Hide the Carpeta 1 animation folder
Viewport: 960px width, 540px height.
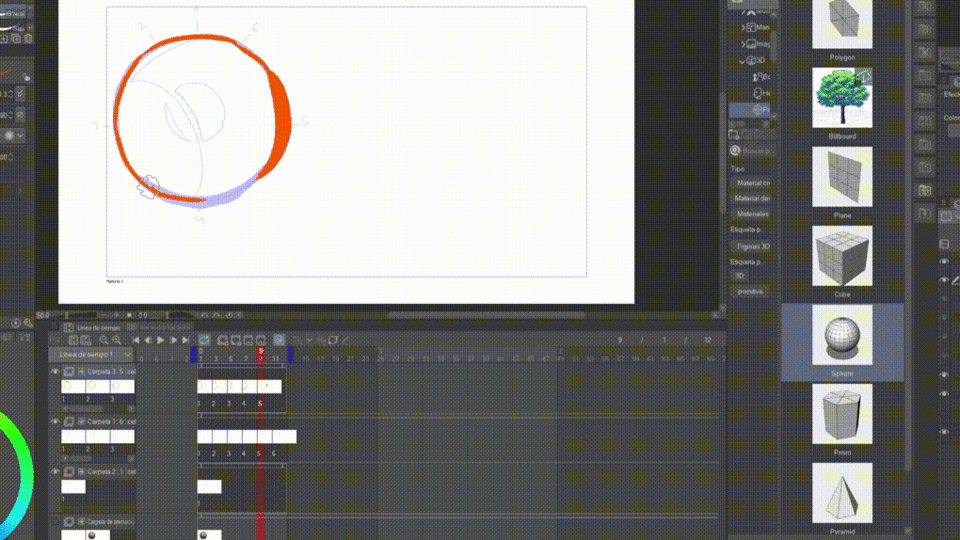pos(55,422)
